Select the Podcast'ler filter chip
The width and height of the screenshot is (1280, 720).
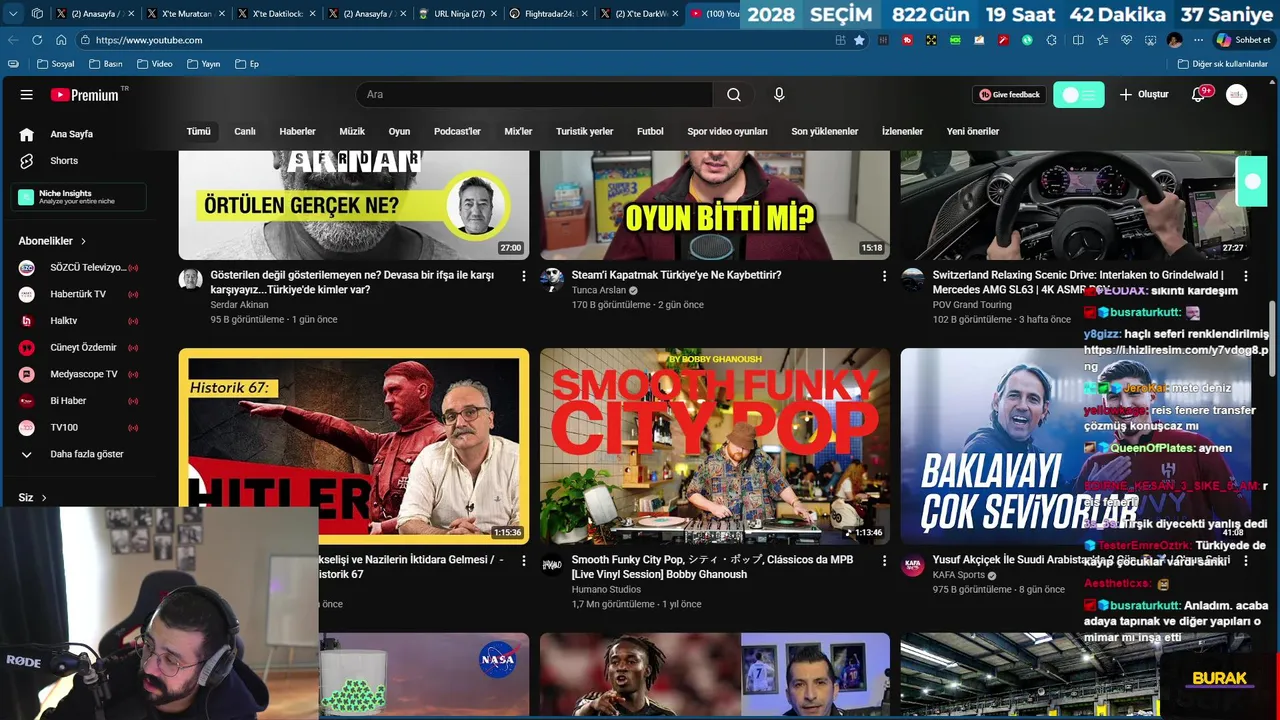[x=457, y=132]
